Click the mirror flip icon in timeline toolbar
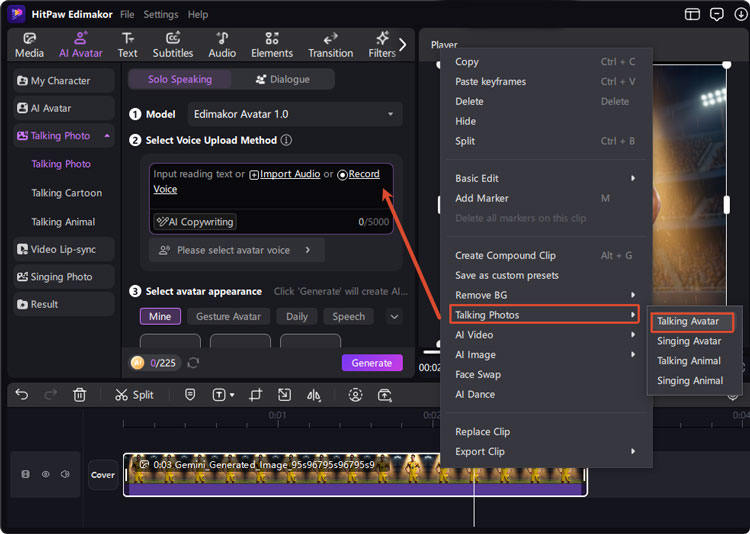750x534 pixels. pyautogui.click(x=314, y=395)
